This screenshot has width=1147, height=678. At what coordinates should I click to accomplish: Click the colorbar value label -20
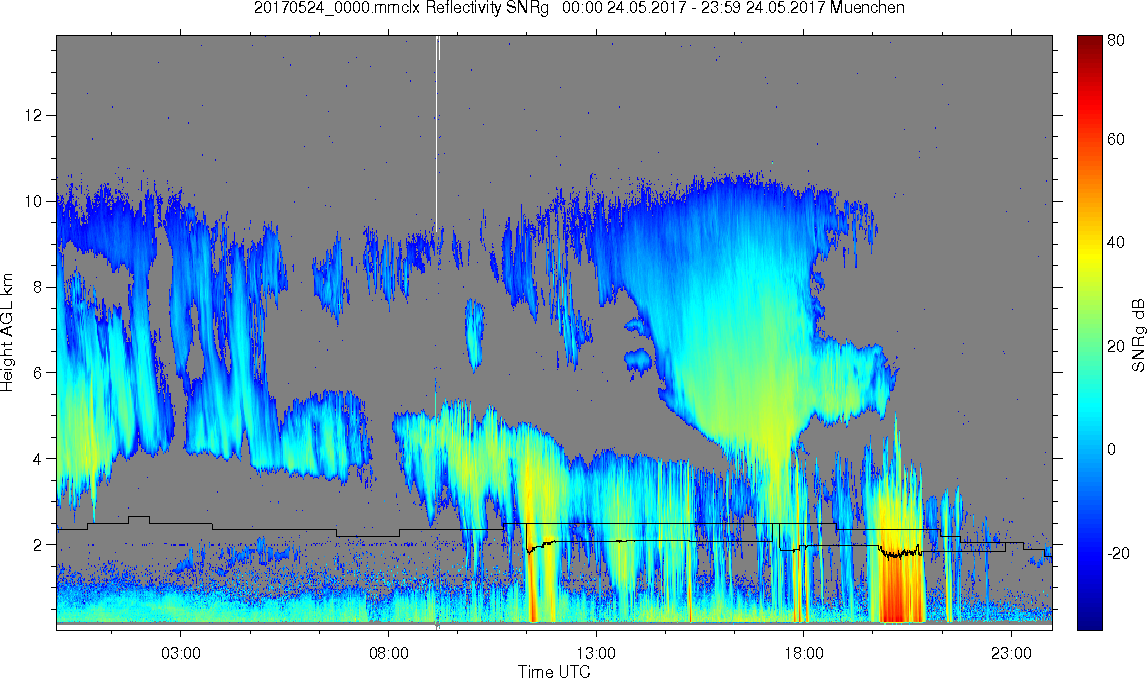tap(1118, 553)
